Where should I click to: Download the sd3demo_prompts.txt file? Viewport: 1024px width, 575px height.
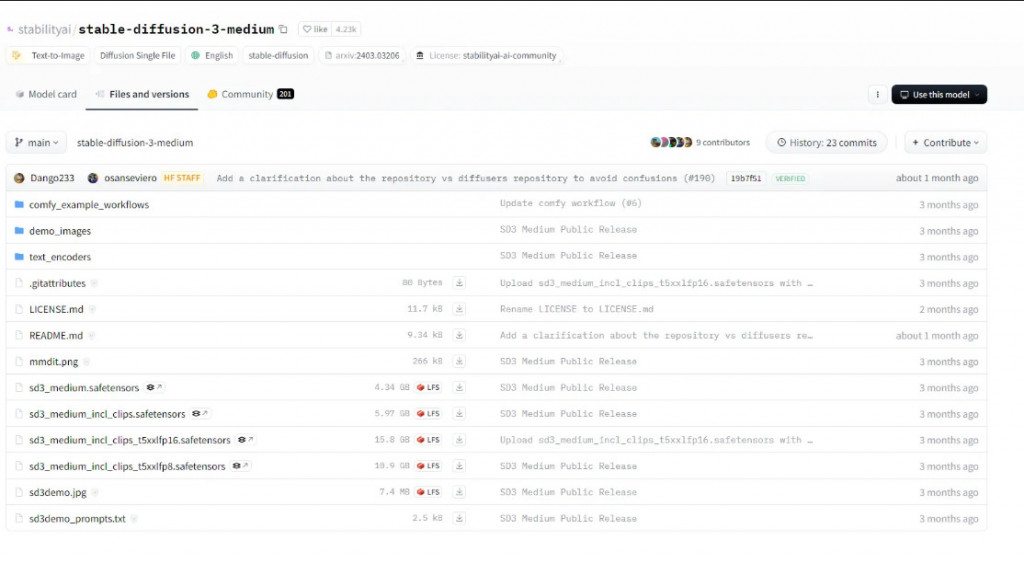click(459, 518)
